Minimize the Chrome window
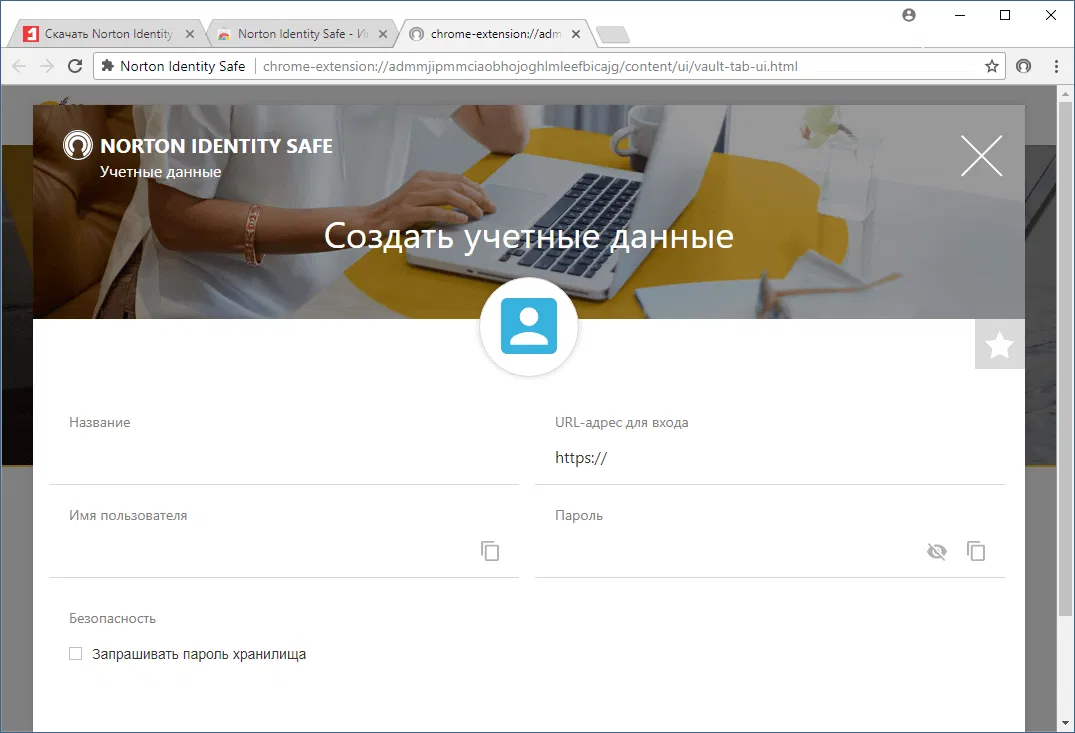 [x=960, y=15]
